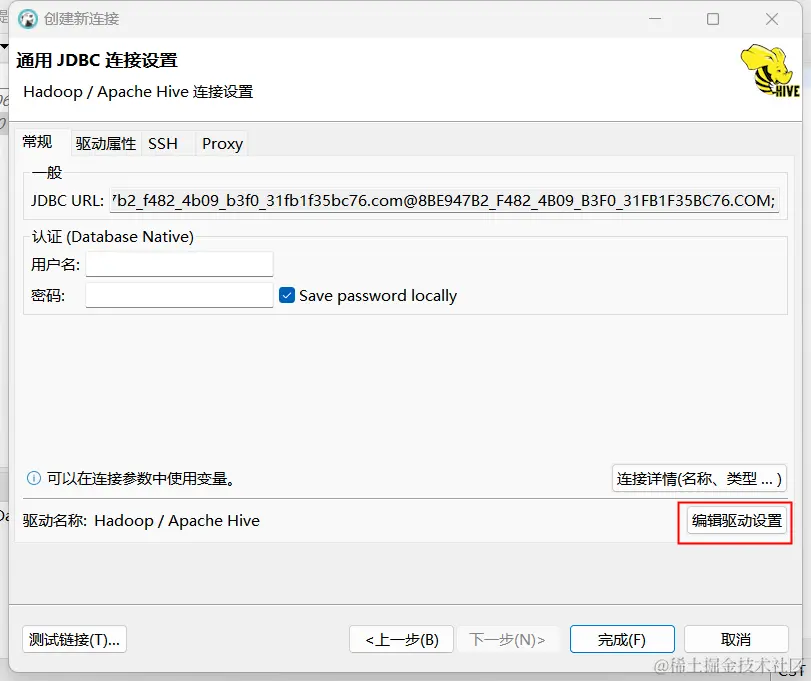The height and width of the screenshot is (681, 811).
Task: Click the 可以在连接参数中使用变量 hint text
Action: [x=142, y=478]
